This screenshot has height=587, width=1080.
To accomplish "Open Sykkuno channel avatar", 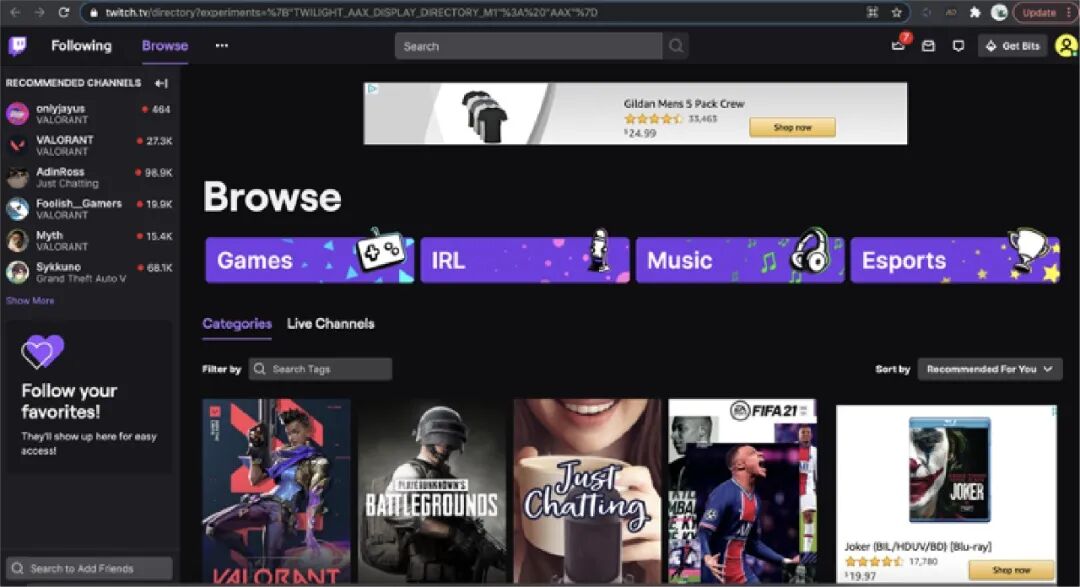I will [17, 272].
